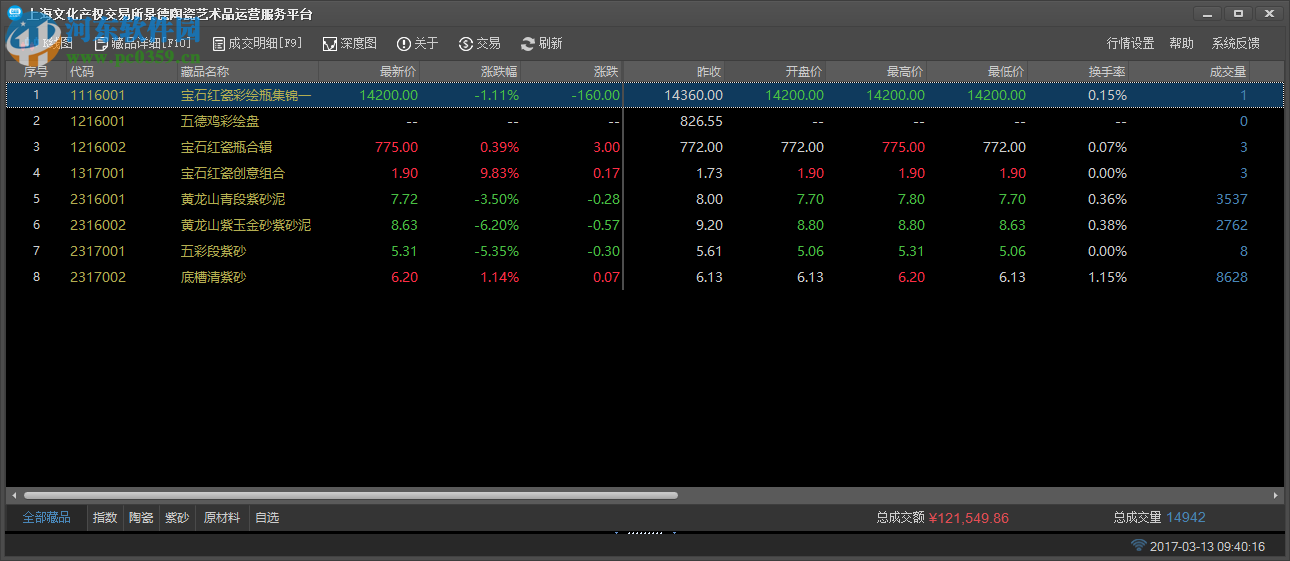Click the 刷新 refresh button
Viewport: 1290px width, 561px height.
tap(541, 44)
